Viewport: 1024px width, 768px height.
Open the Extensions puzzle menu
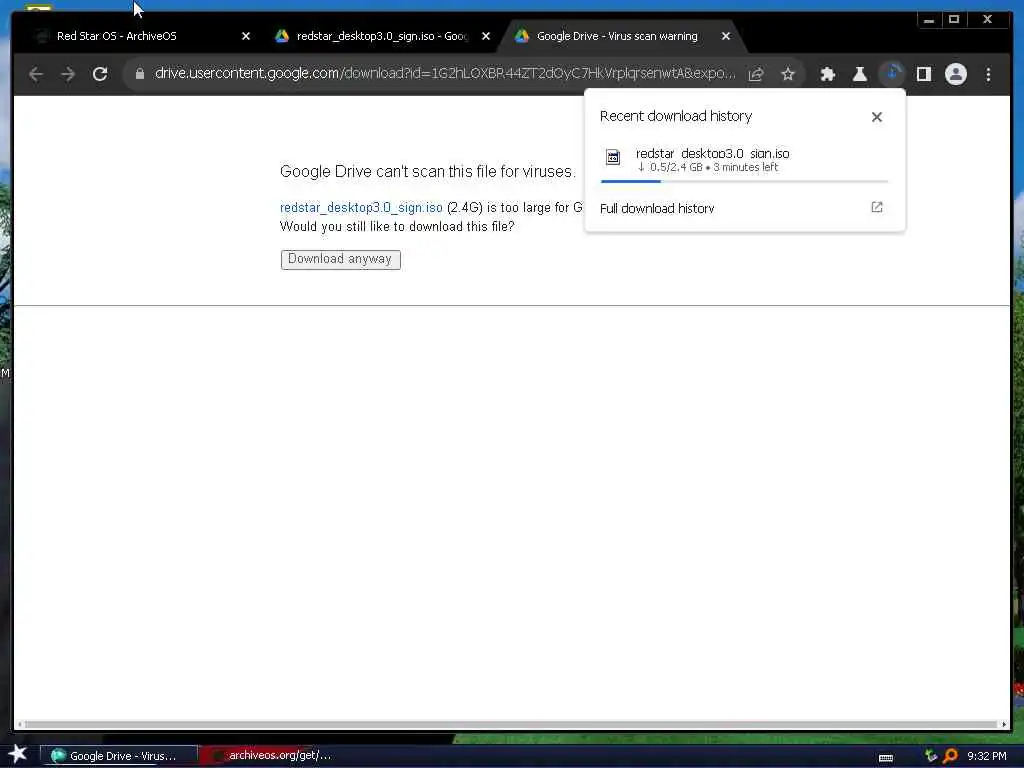coord(827,74)
